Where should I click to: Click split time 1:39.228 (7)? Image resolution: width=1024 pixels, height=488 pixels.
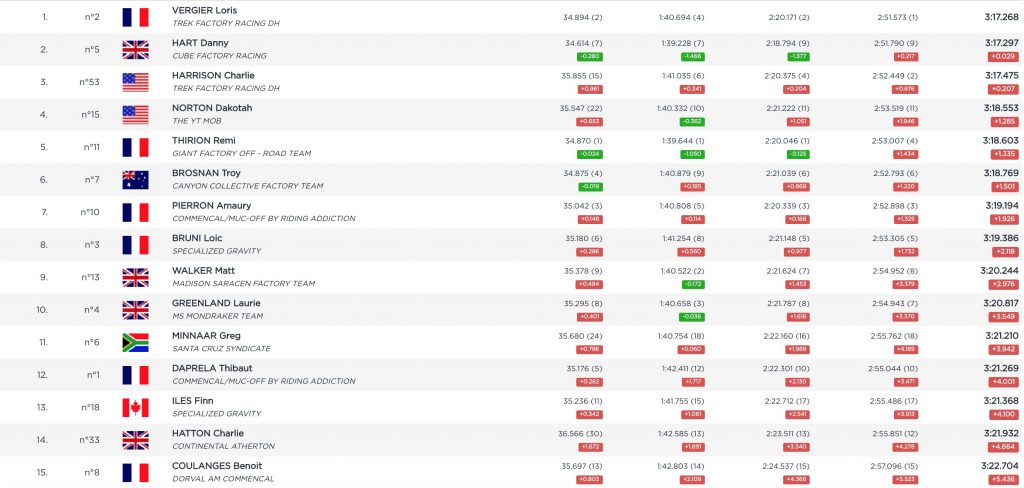coord(682,43)
